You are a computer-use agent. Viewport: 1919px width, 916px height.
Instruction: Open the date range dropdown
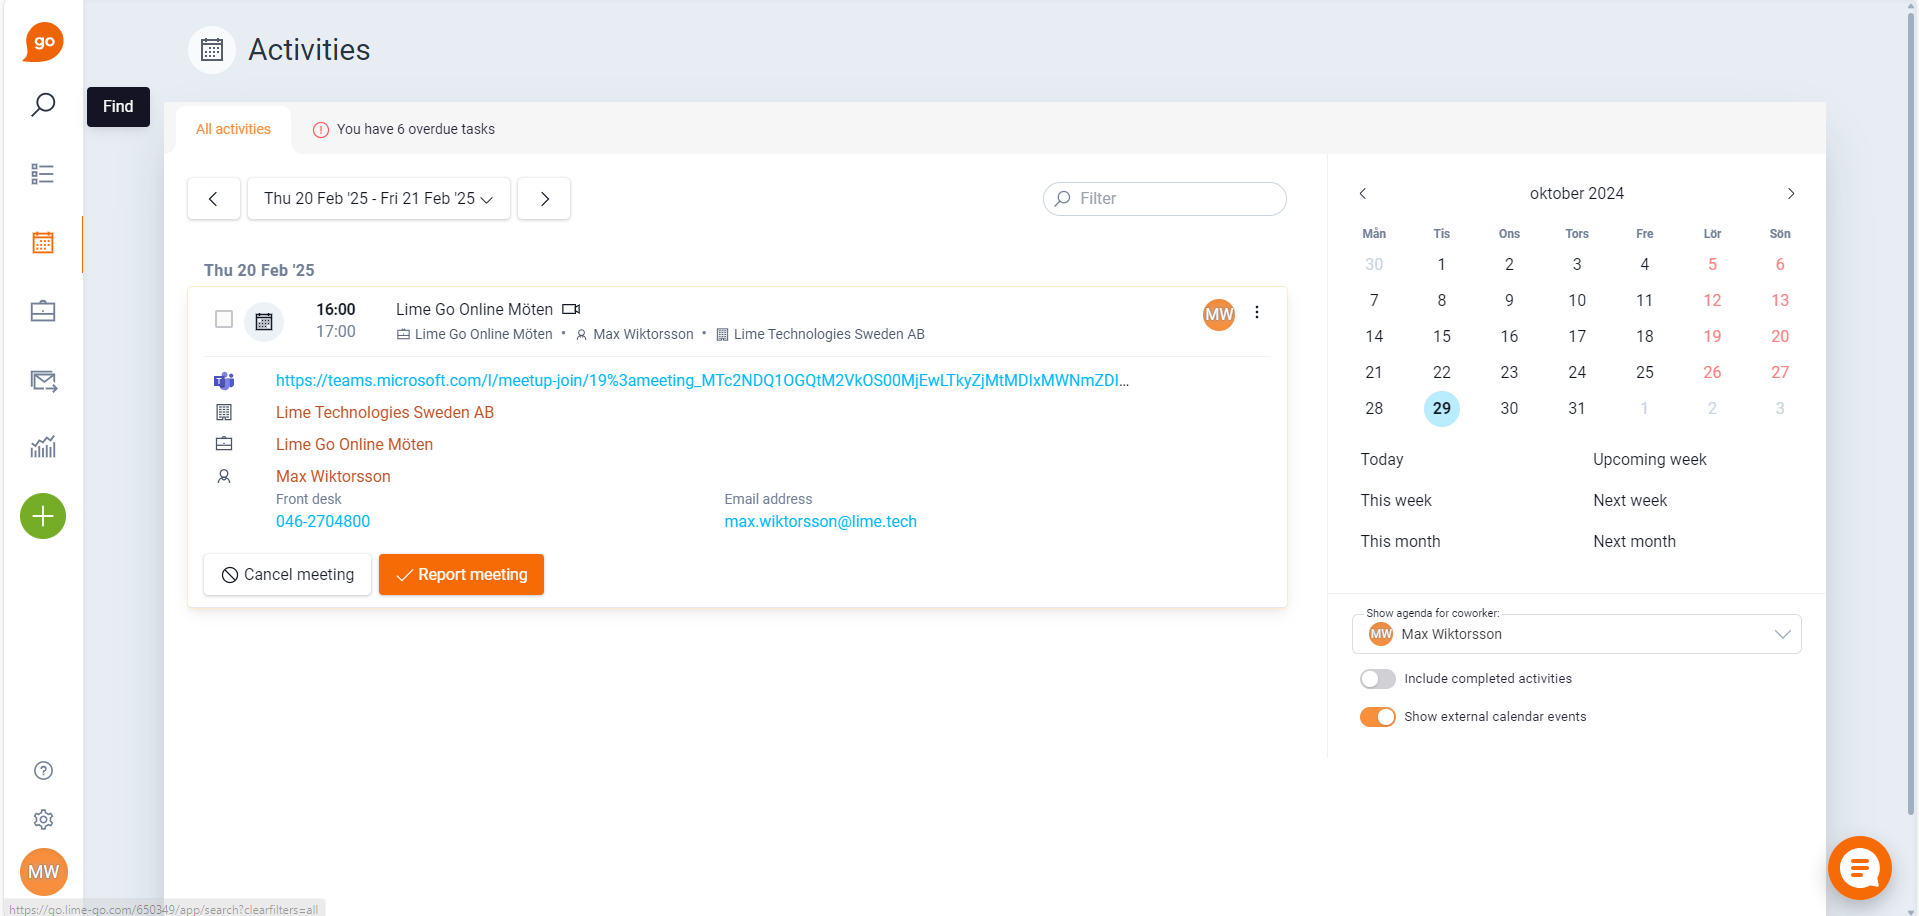379,198
